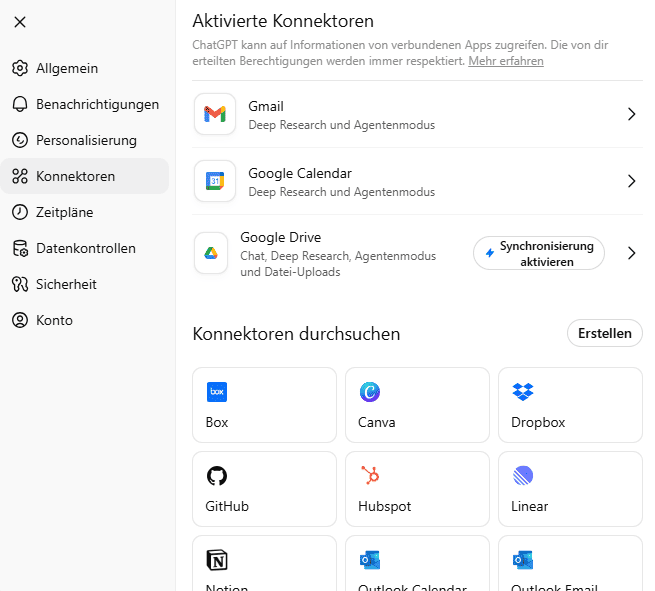
Task: Click the GitHub connector name label
Action: [227, 506]
